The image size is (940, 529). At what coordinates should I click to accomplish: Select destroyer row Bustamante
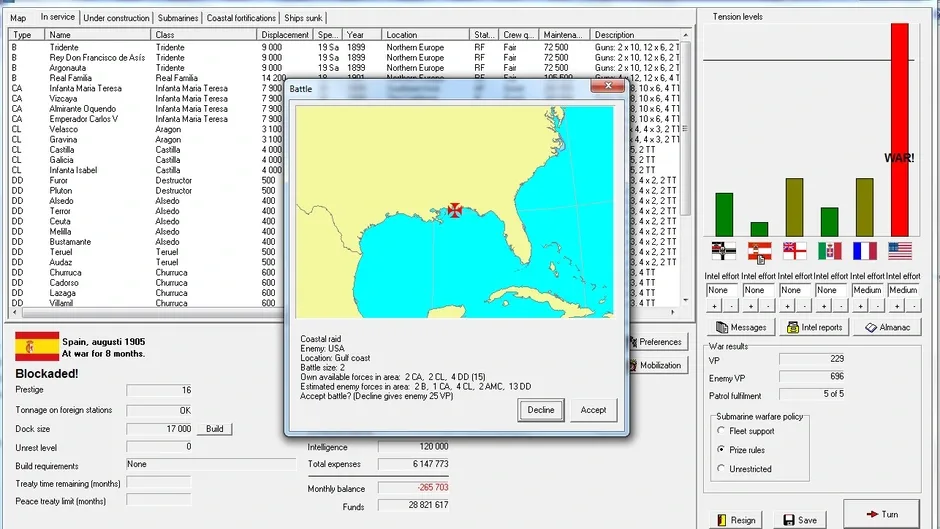pyautogui.click(x=345, y=242)
